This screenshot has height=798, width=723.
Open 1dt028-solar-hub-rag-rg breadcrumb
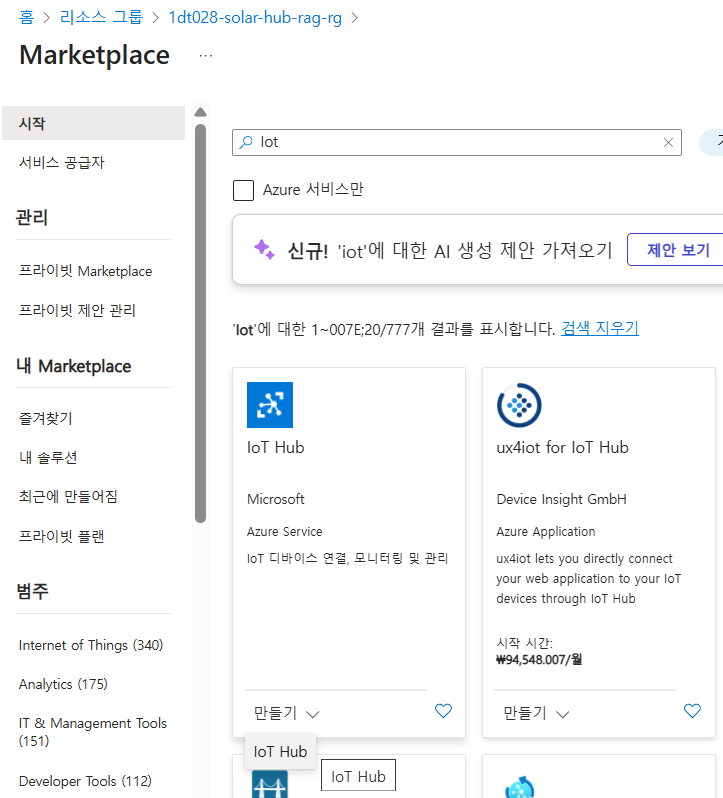(x=255, y=17)
